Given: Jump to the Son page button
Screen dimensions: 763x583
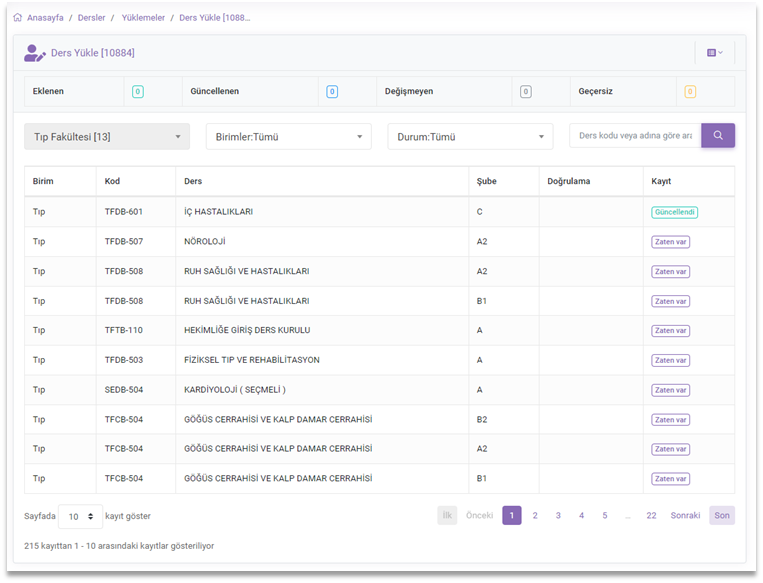Looking at the screenshot, I should coord(721,516).
